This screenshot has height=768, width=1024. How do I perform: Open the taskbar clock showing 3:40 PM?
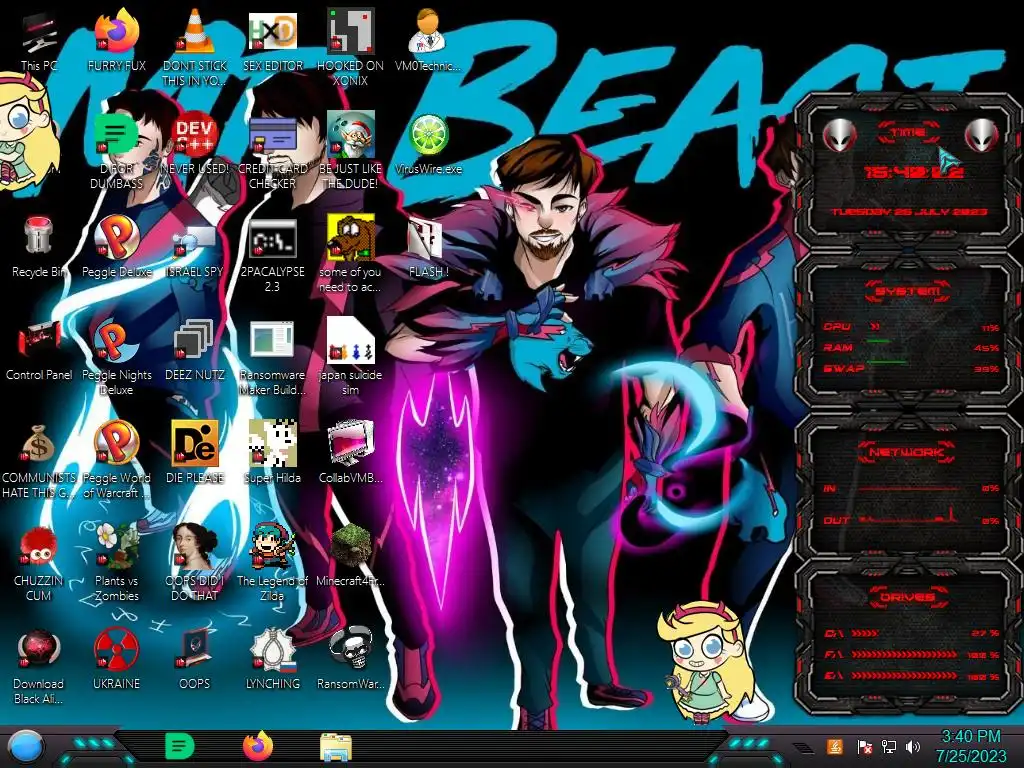pyautogui.click(x=971, y=747)
